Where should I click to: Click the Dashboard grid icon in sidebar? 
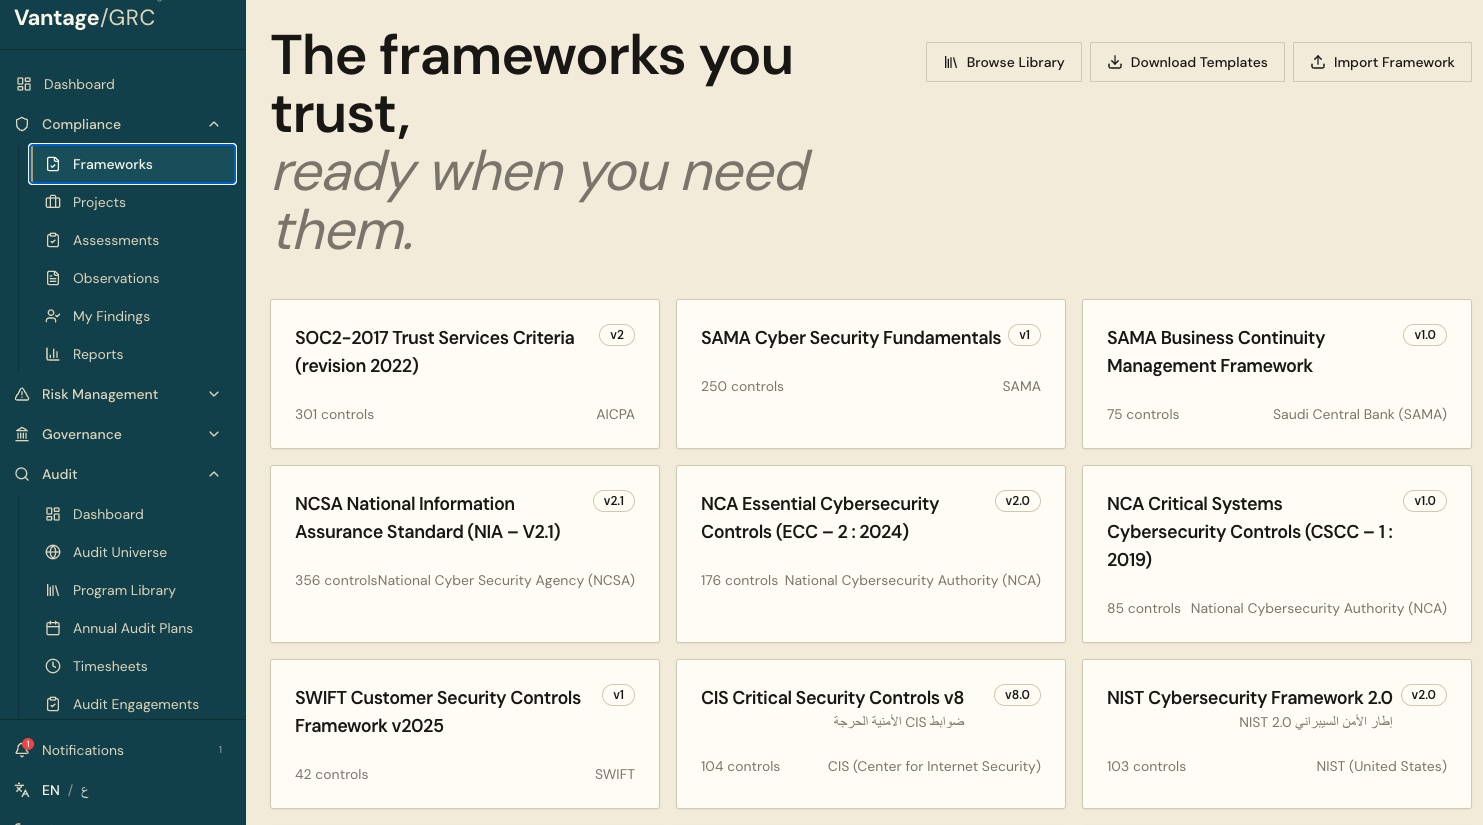[24, 84]
